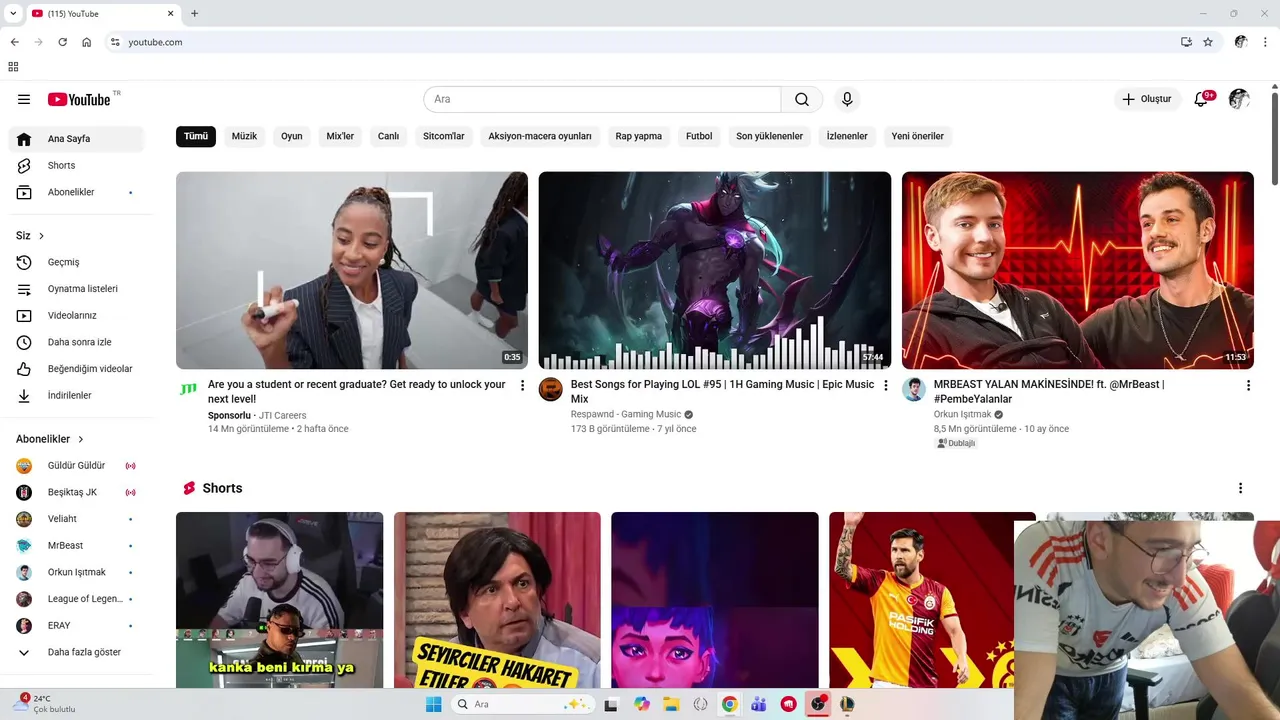Open the 'kanka beni kırma ya' Short

coord(280,600)
